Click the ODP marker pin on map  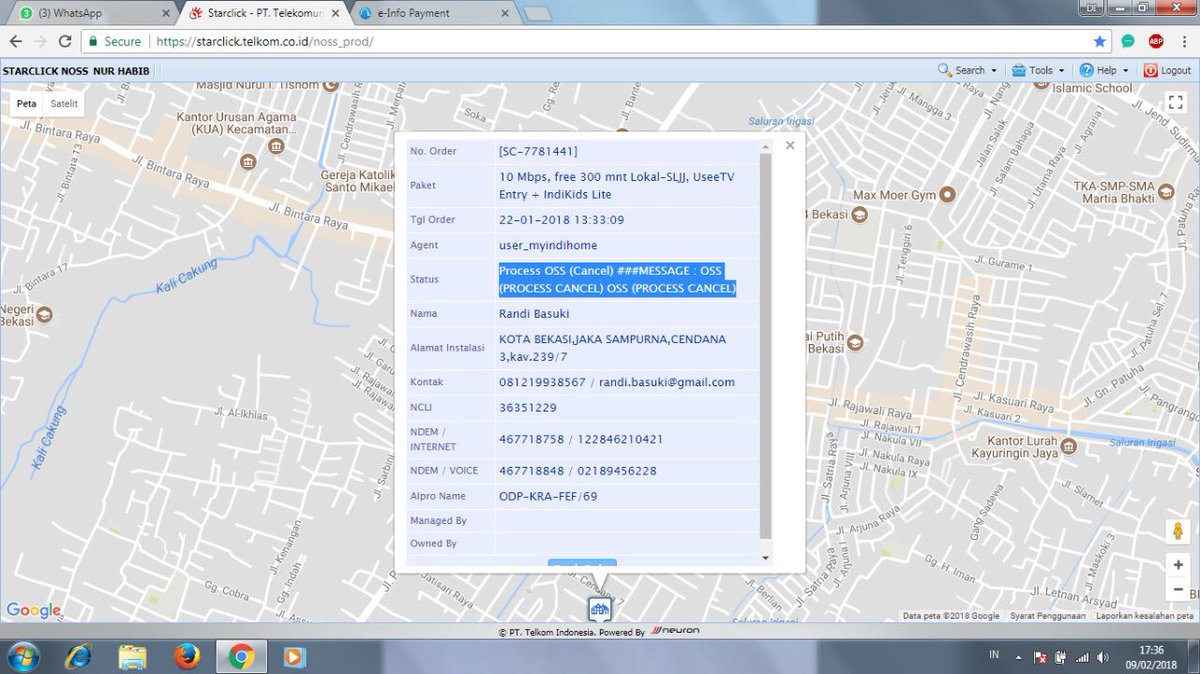point(599,609)
